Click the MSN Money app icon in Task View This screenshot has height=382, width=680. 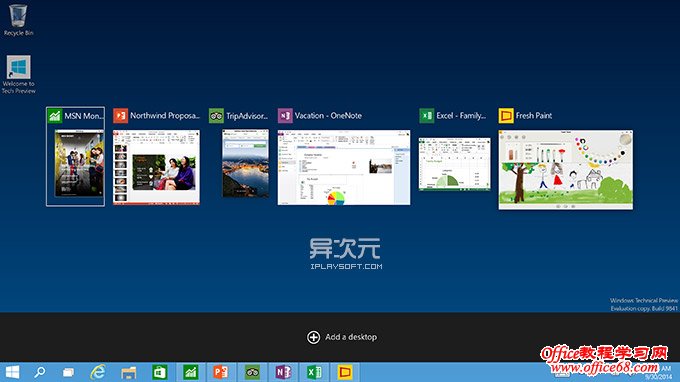(x=55, y=116)
